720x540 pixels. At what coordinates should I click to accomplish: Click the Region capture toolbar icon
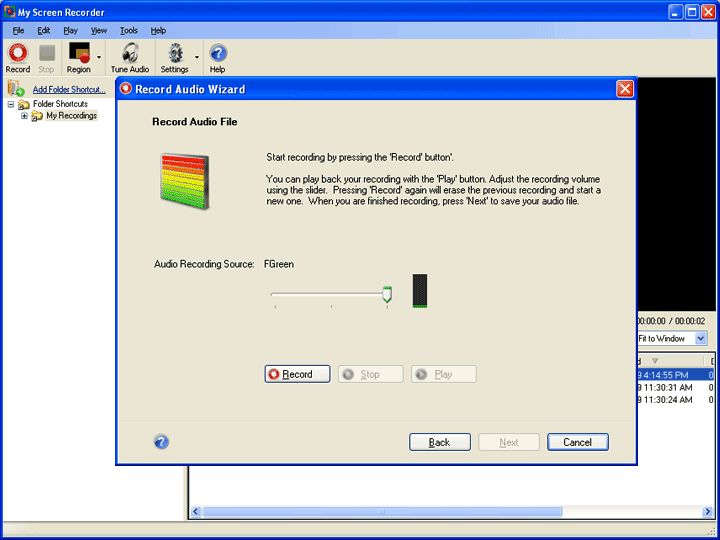[79, 53]
